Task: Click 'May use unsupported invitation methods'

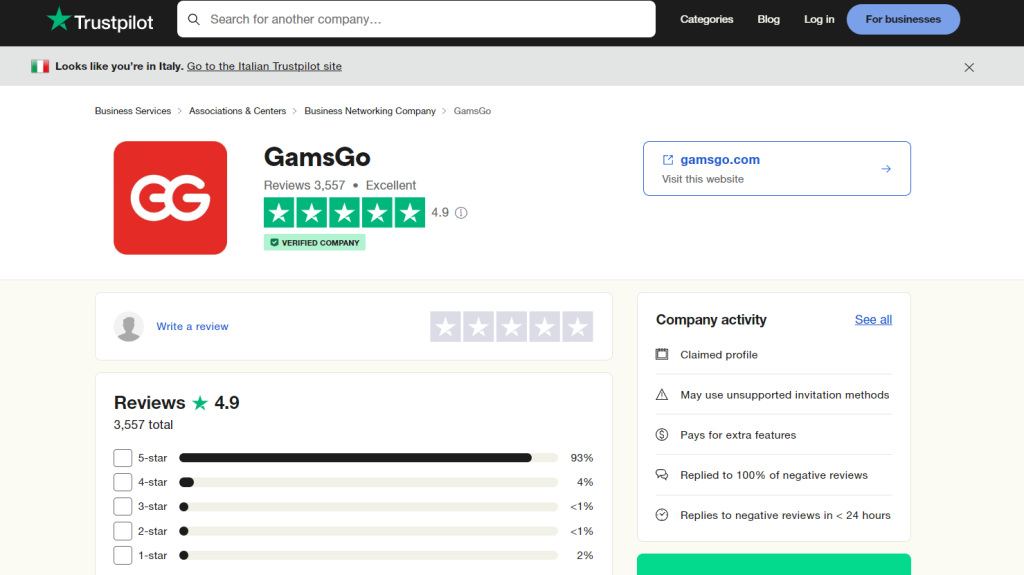Action: click(x=784, y=395)
